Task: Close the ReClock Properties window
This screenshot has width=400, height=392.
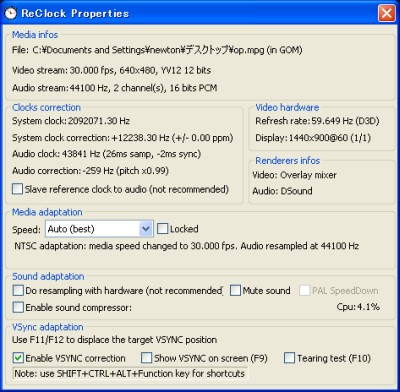Action: coord(387,13)
